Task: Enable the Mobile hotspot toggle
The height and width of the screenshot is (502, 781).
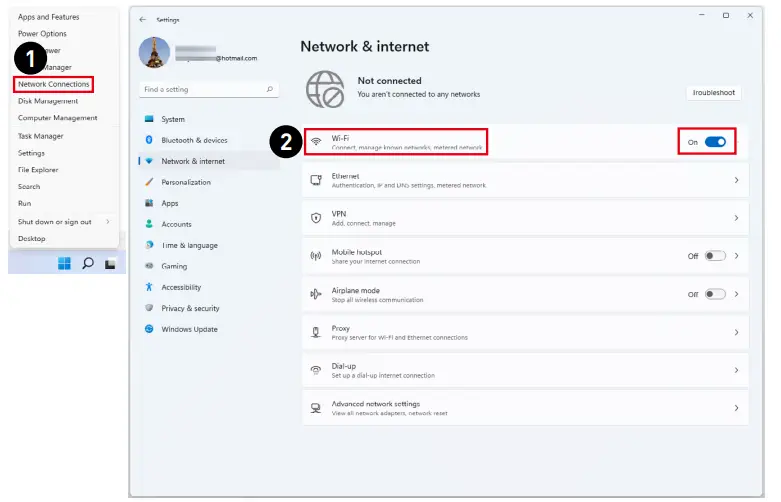Action: (x=715, y=256)
